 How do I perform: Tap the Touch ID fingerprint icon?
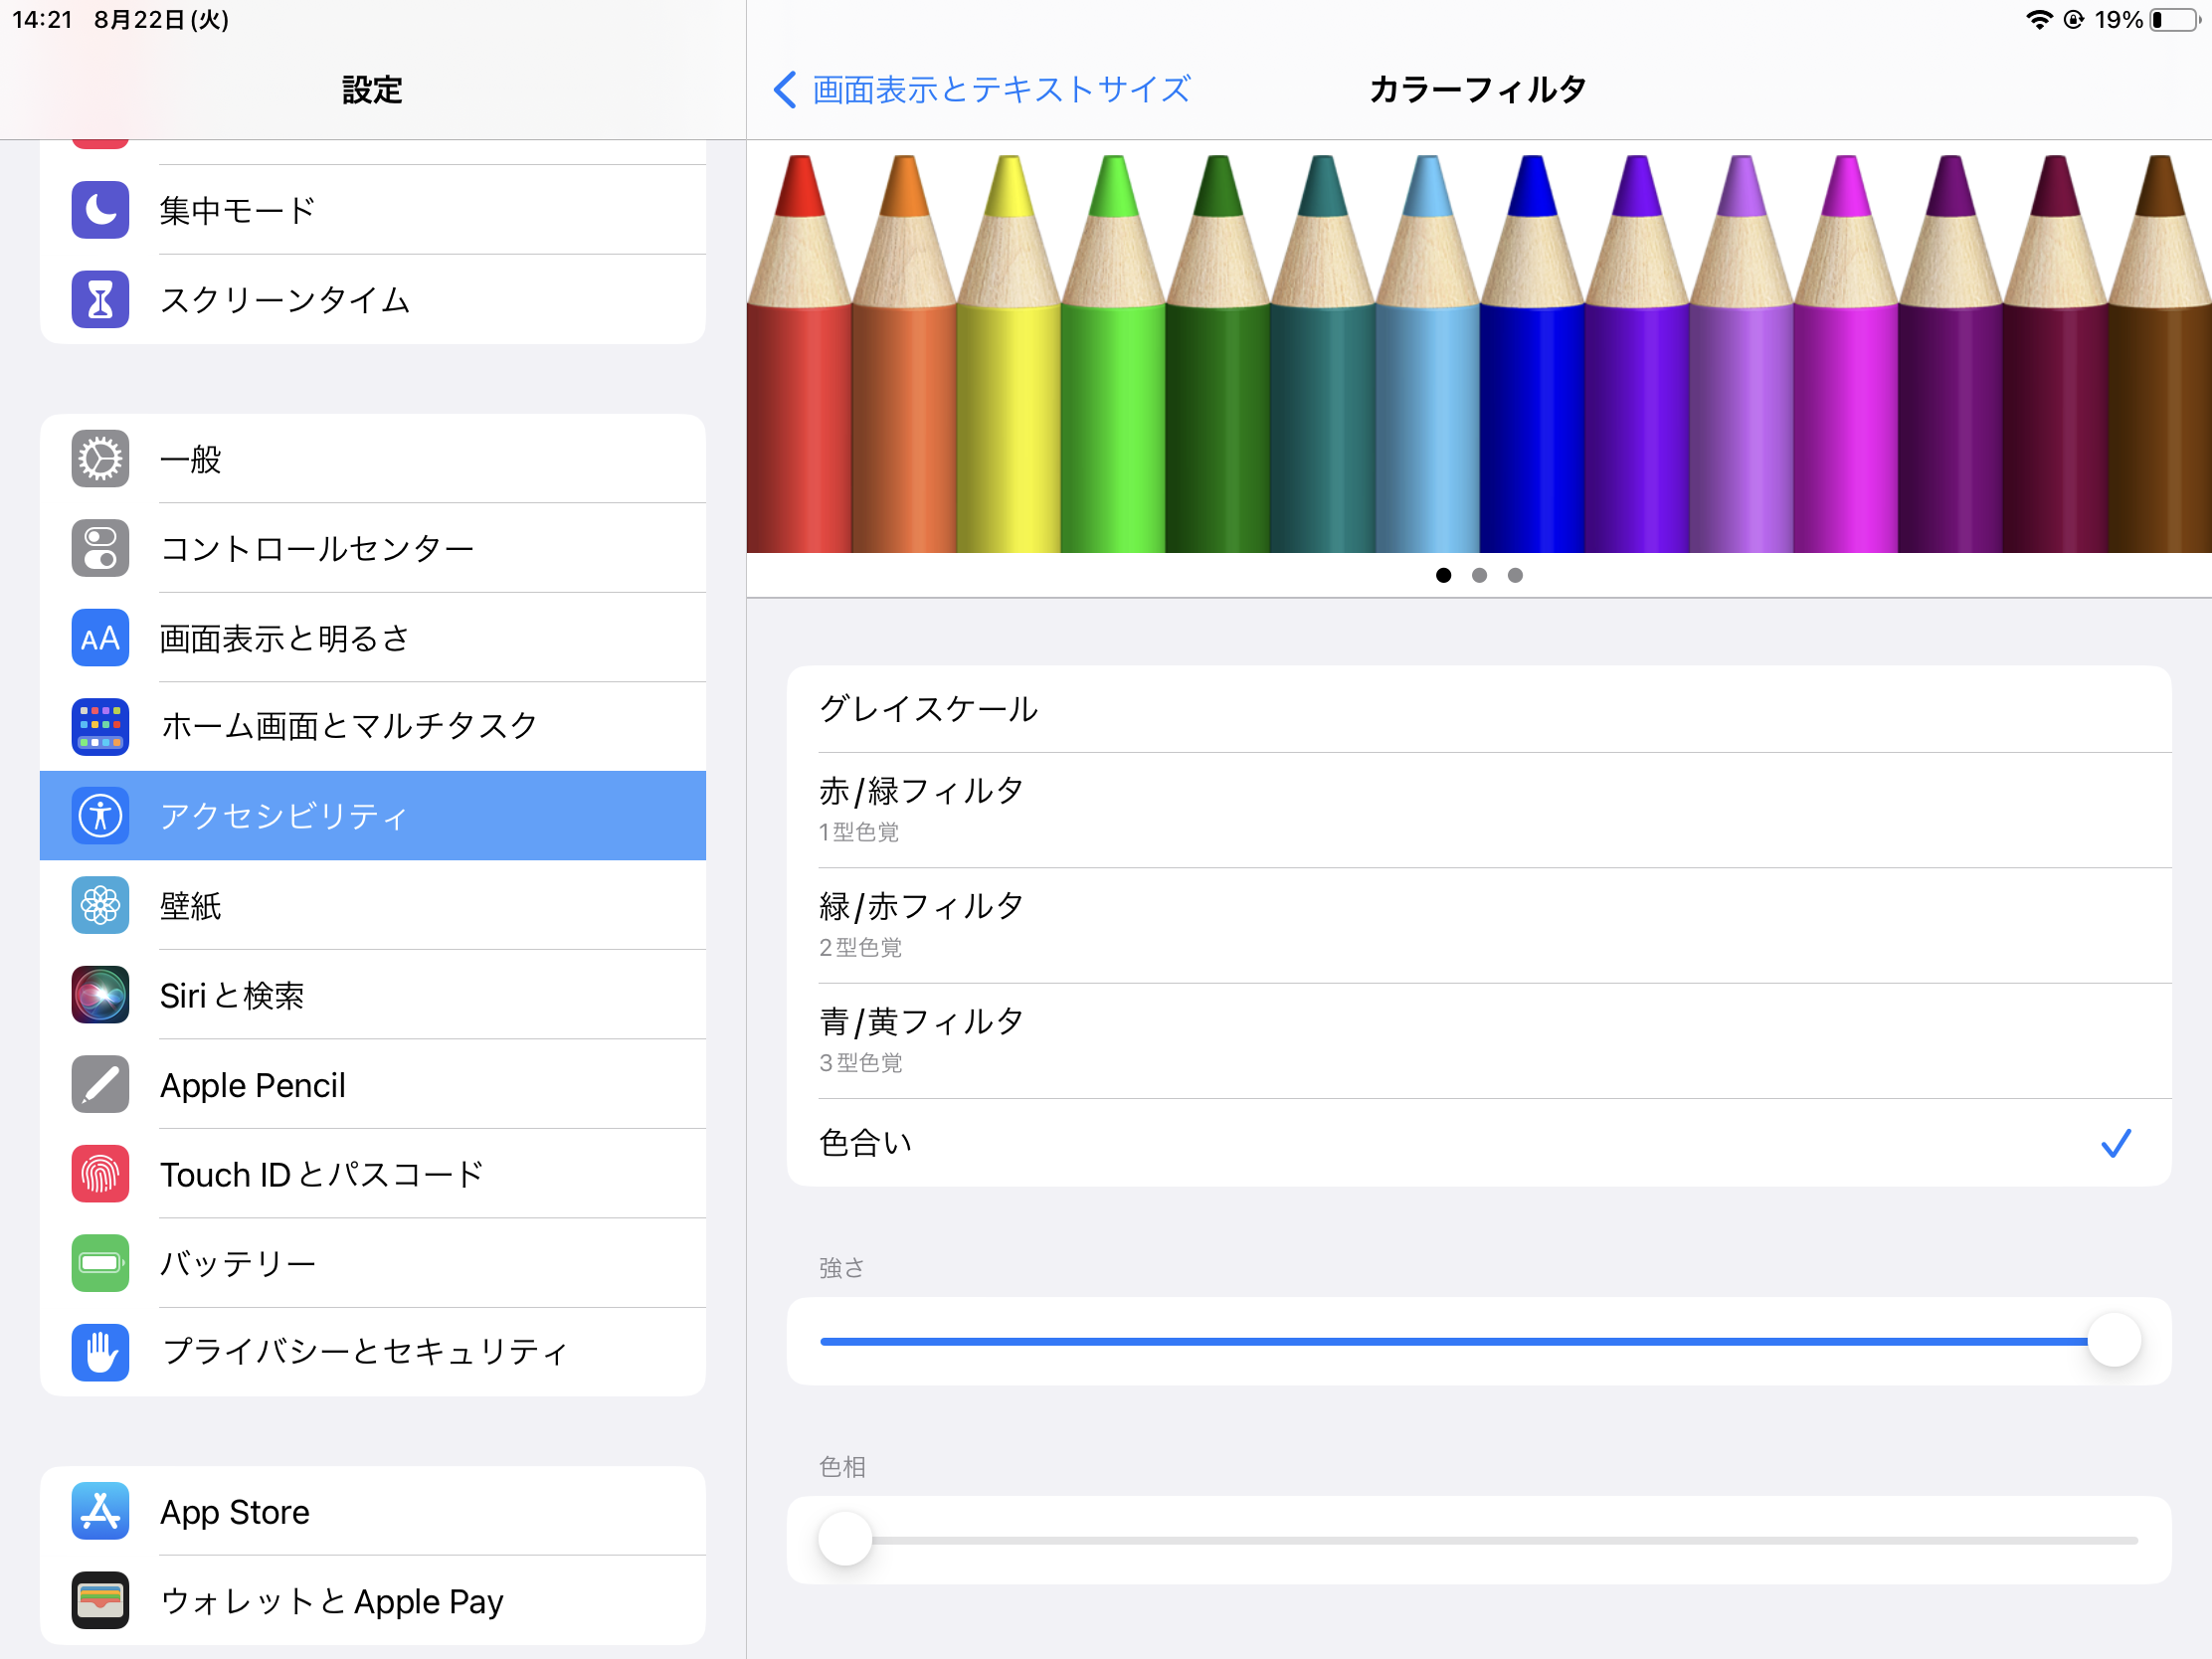click(100, 1174)
